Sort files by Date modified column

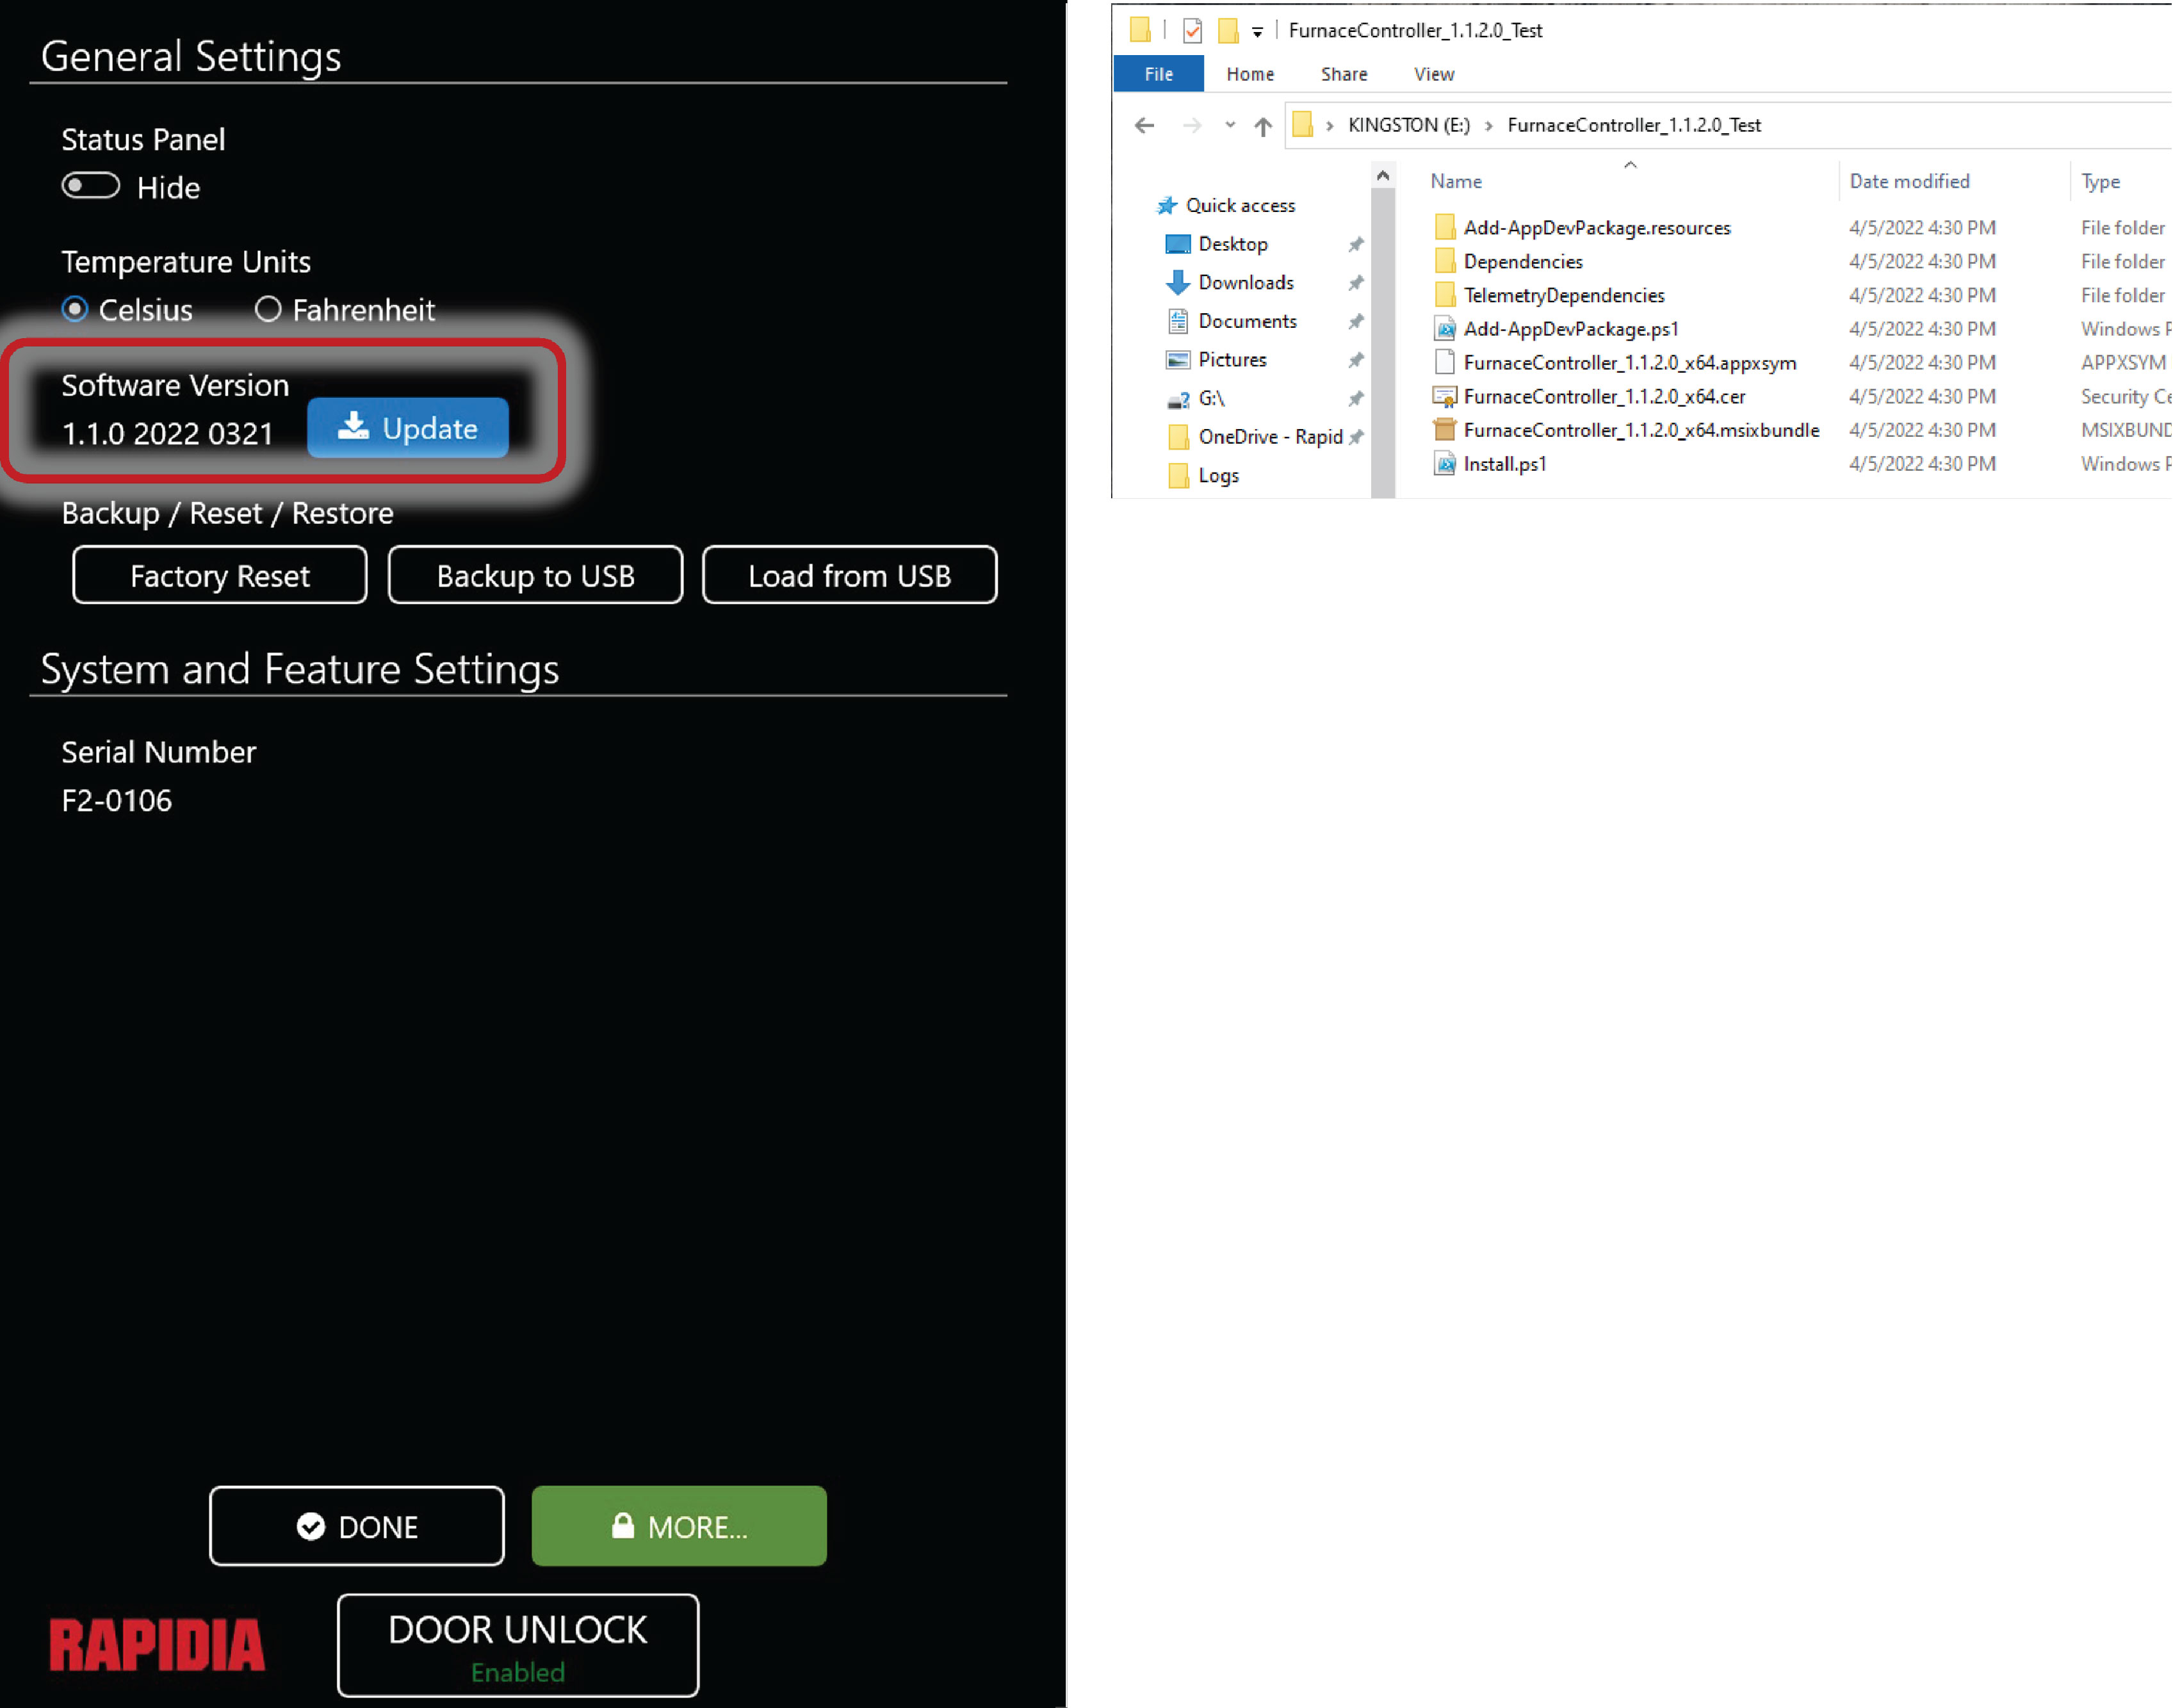coord(1908,181)
